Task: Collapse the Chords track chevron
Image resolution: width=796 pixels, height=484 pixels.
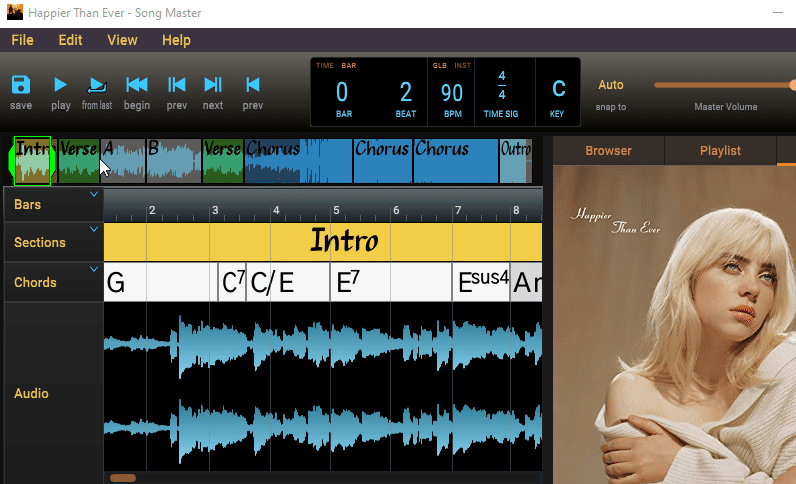Action: pos(94,269)
